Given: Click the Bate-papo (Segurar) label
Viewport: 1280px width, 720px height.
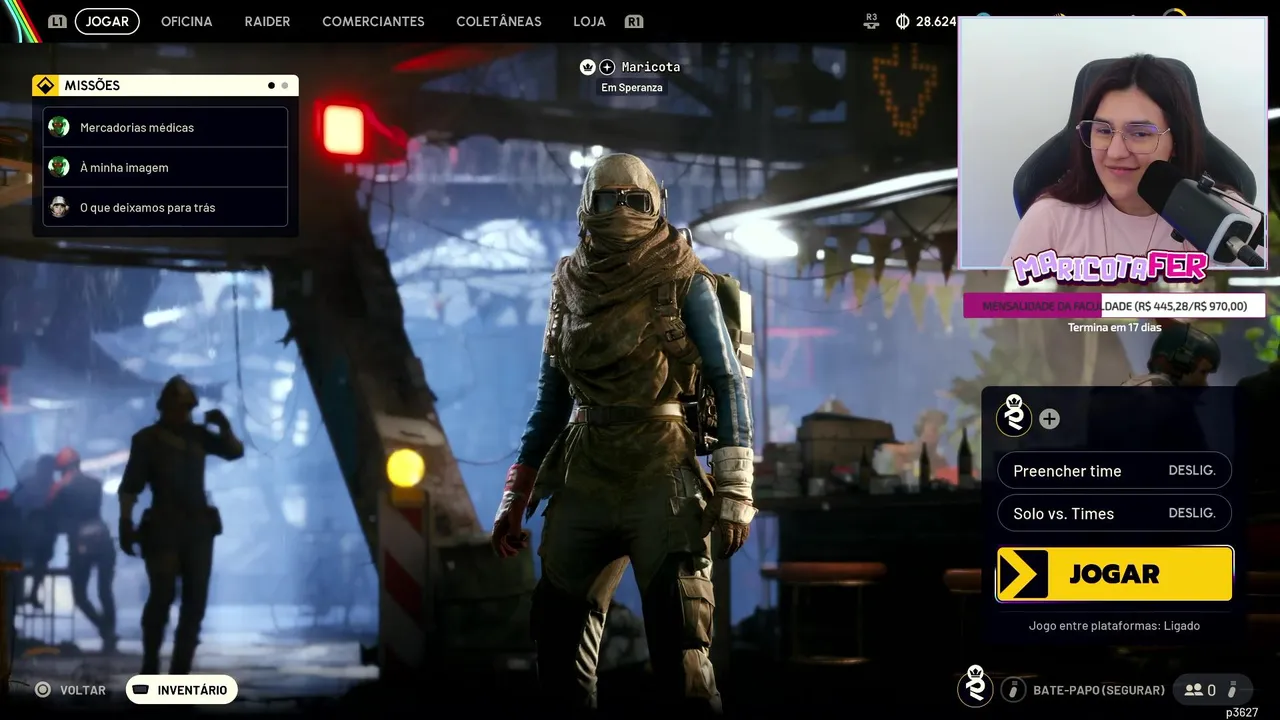Looking at the screenshot, I should point(1099,690).
